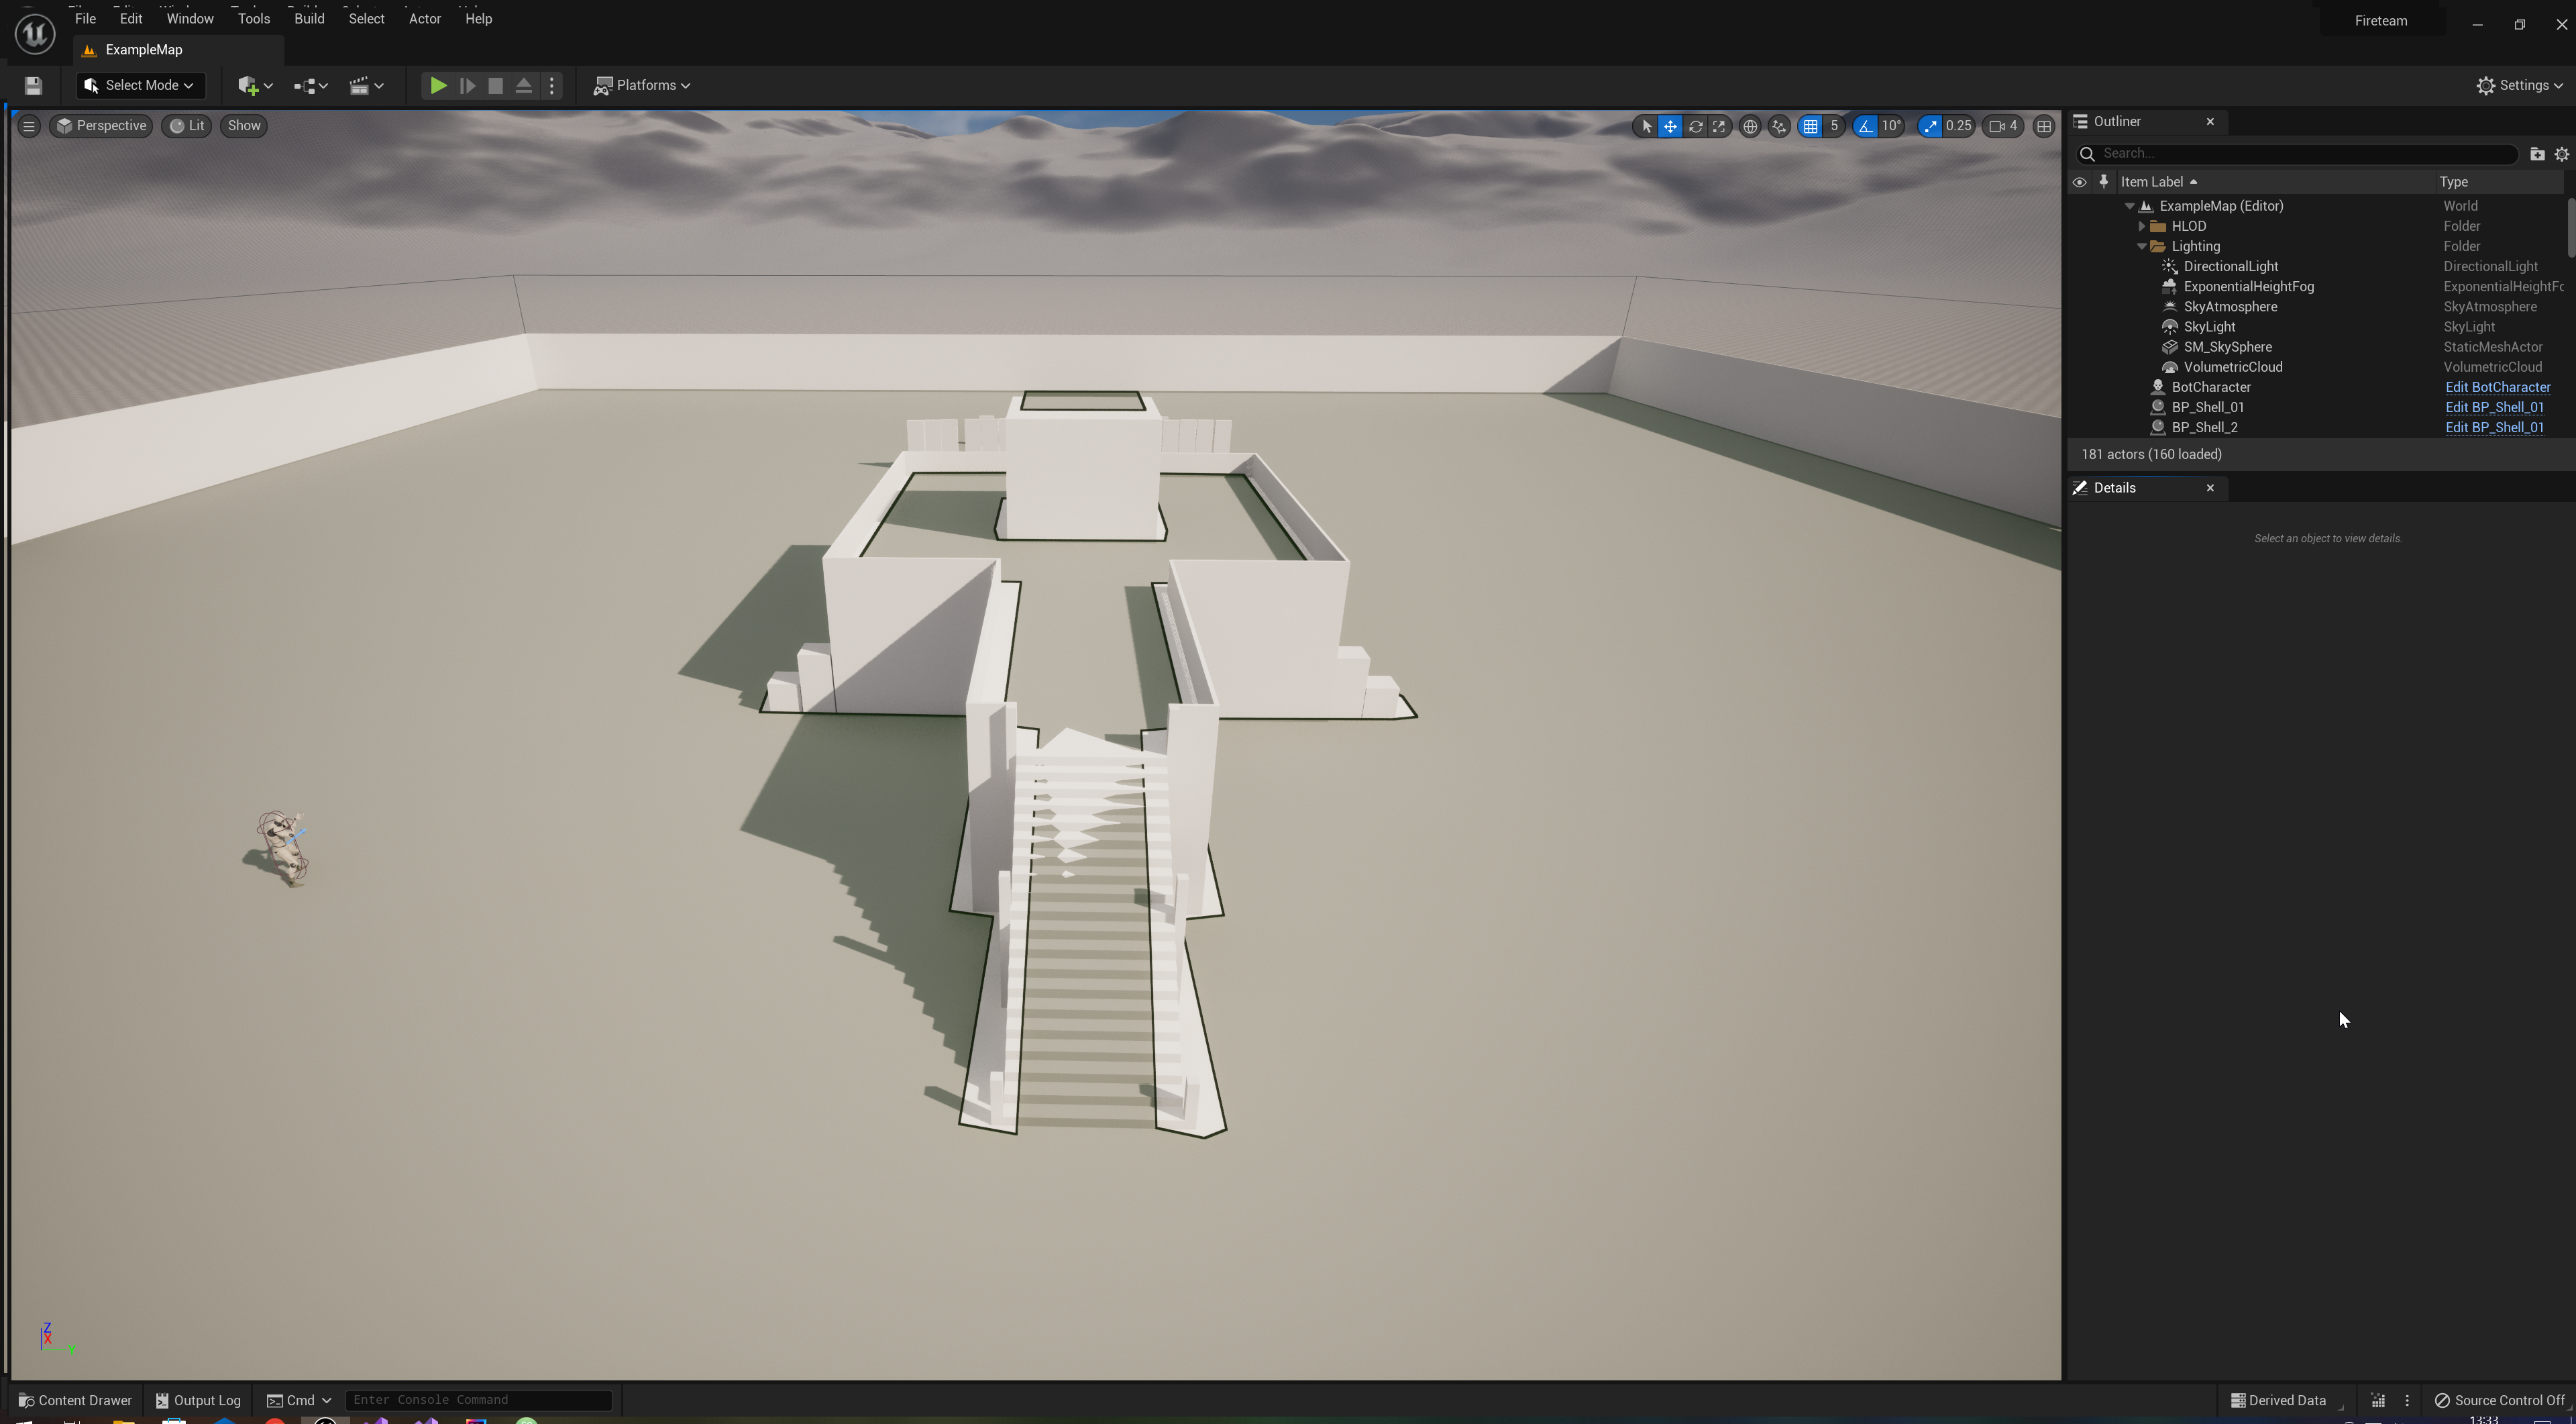2576x1424 pixels.
Task: Toggle scale snapping in viewport
Action: [x=1930, y=126]
